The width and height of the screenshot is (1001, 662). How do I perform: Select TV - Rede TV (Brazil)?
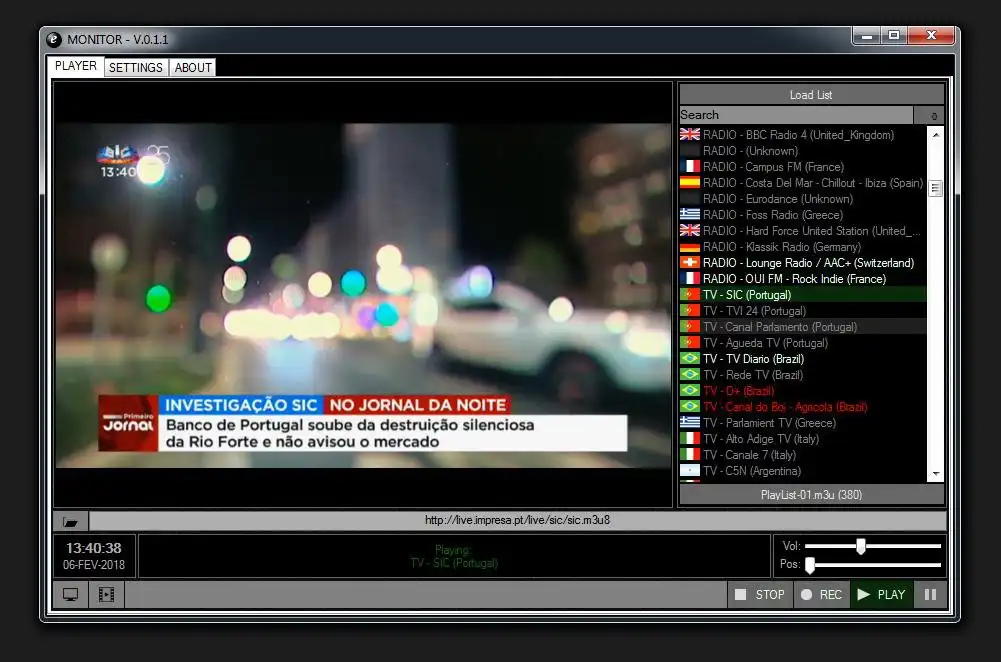pyautogui.click(x=803, y=375)
